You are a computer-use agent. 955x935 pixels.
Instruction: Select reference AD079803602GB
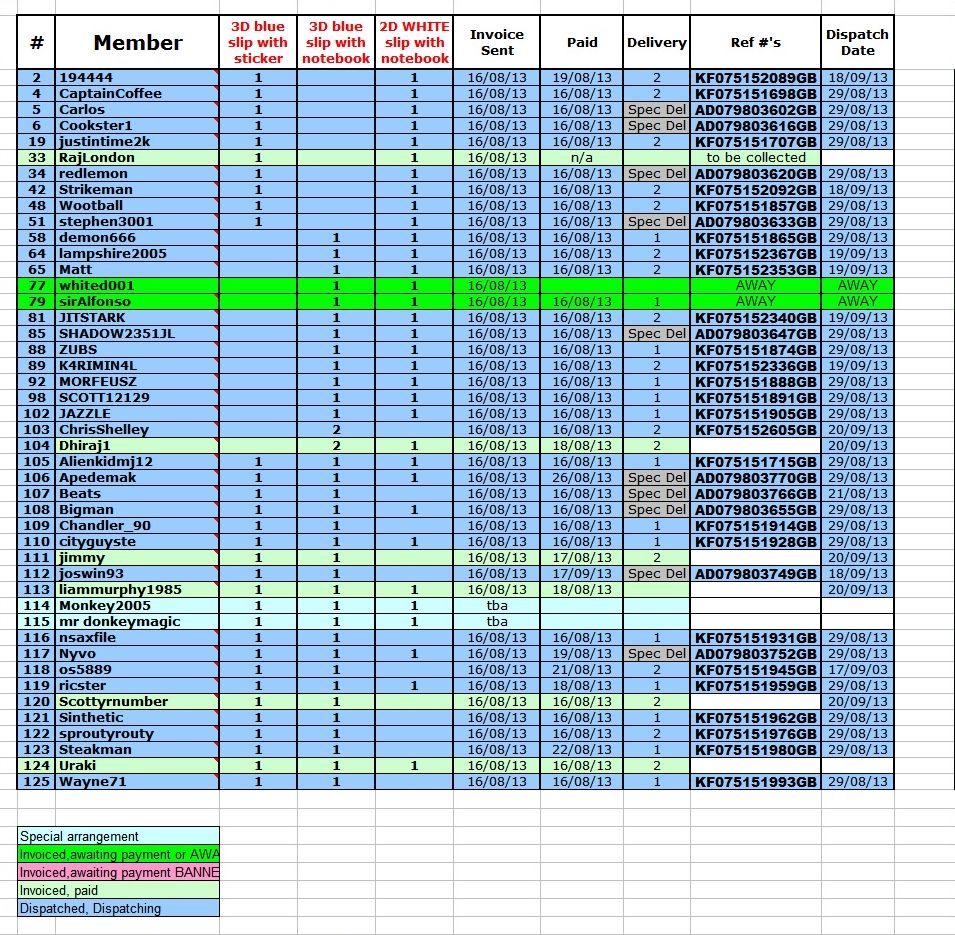tap(755, 110)
